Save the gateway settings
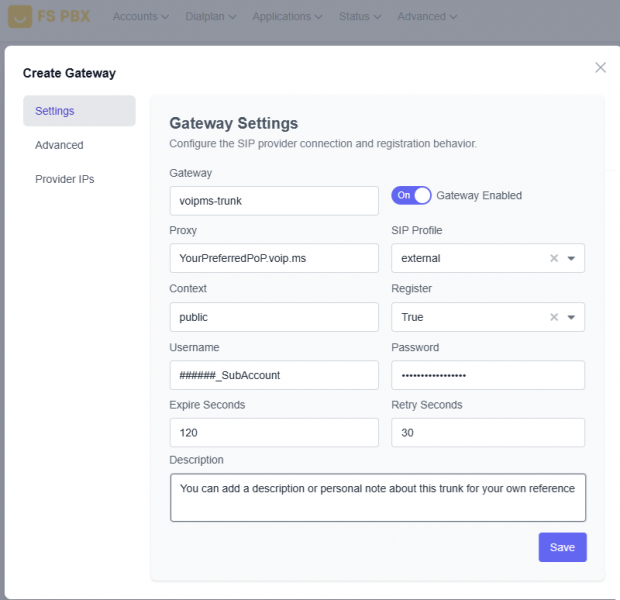This screenshot has width=620, height=600. [x=562, y=547]
